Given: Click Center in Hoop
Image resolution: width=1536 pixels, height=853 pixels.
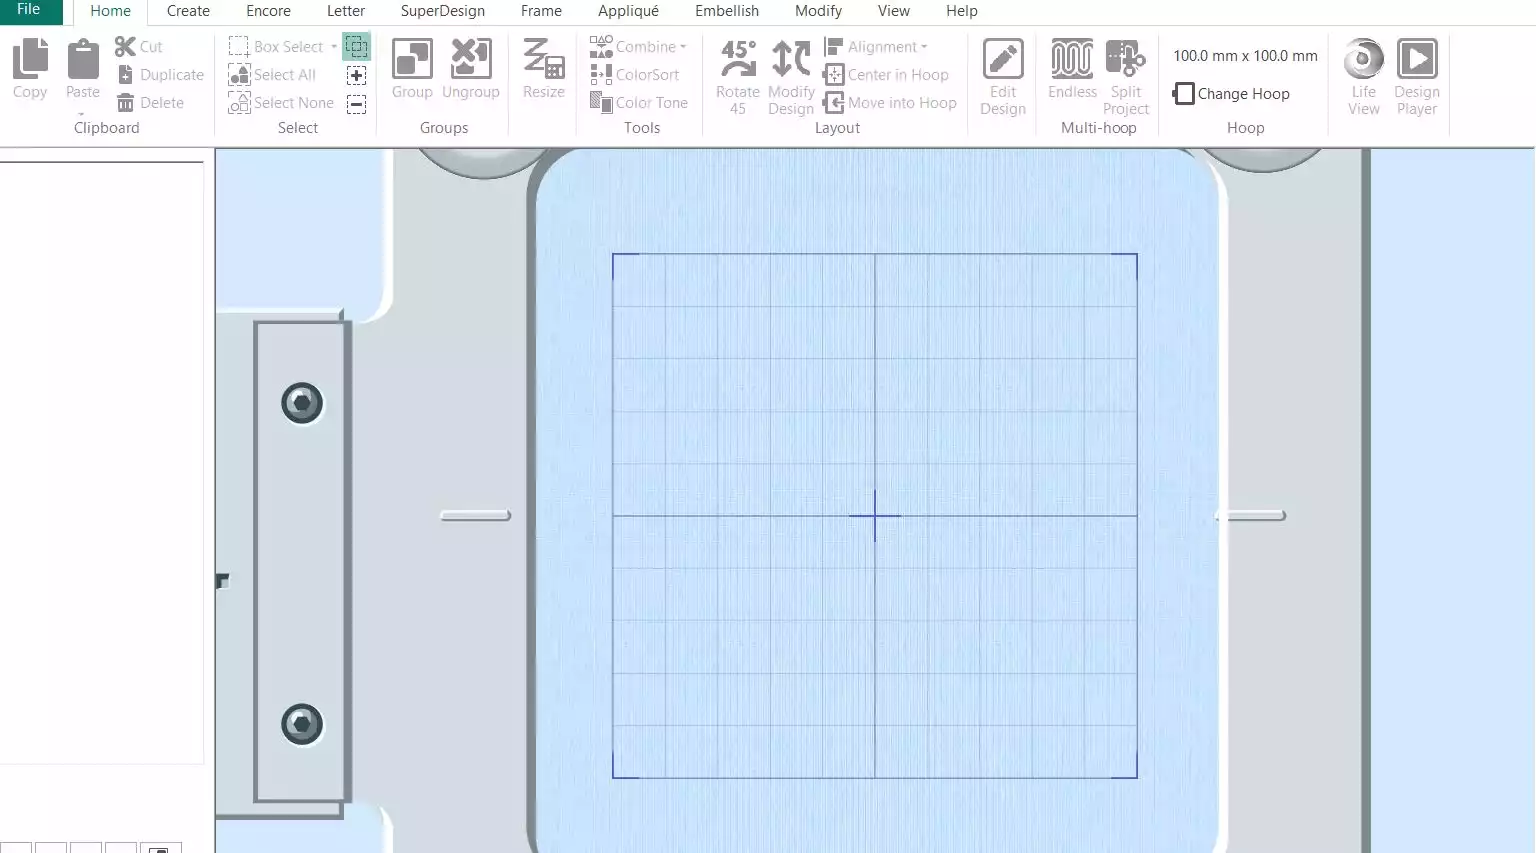Looking at the screenshot, I should click(886, 75).
